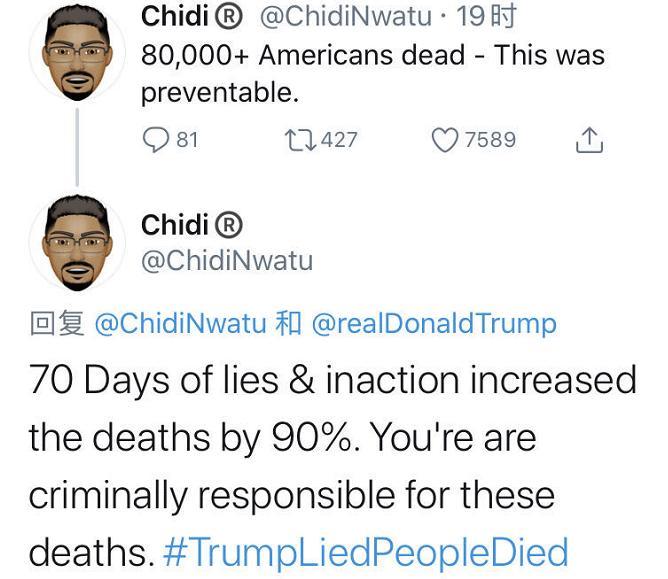Click the #TrumpLiedPeopleDied hashtag
Screen dimensions: 668x579
pyautogui.click(x=364, y=552)
